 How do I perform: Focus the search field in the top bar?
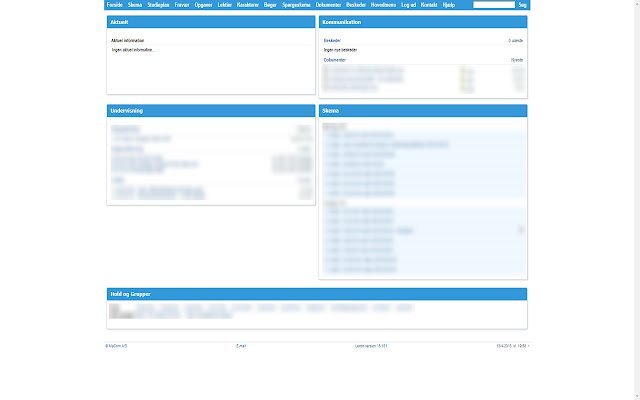pyautogui.click(x=494, y=5)
